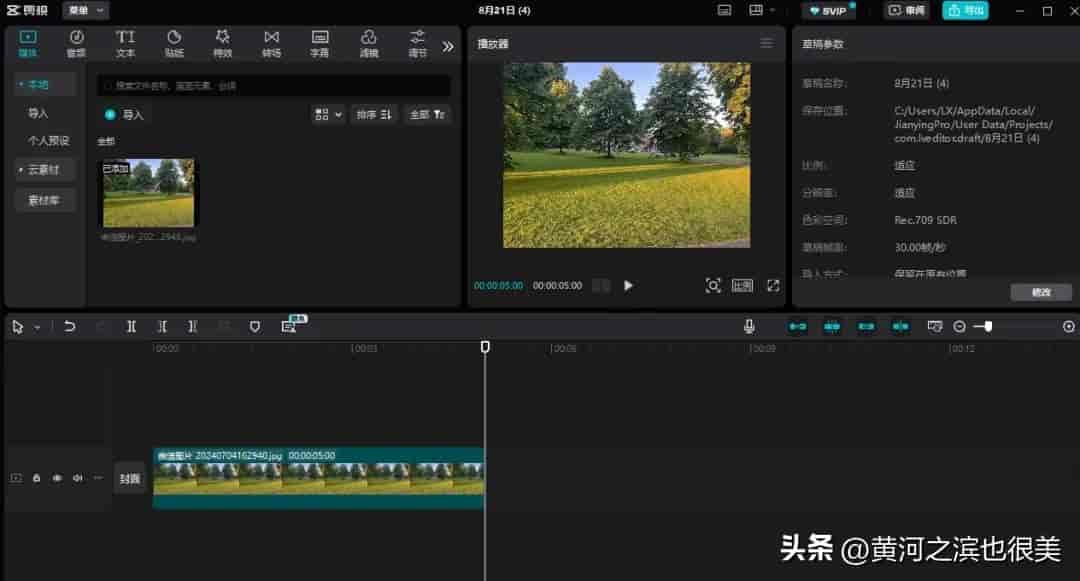1080x581 pixels.
Task: Open the smart editing tool with badge
Action: tap(291, 325)
